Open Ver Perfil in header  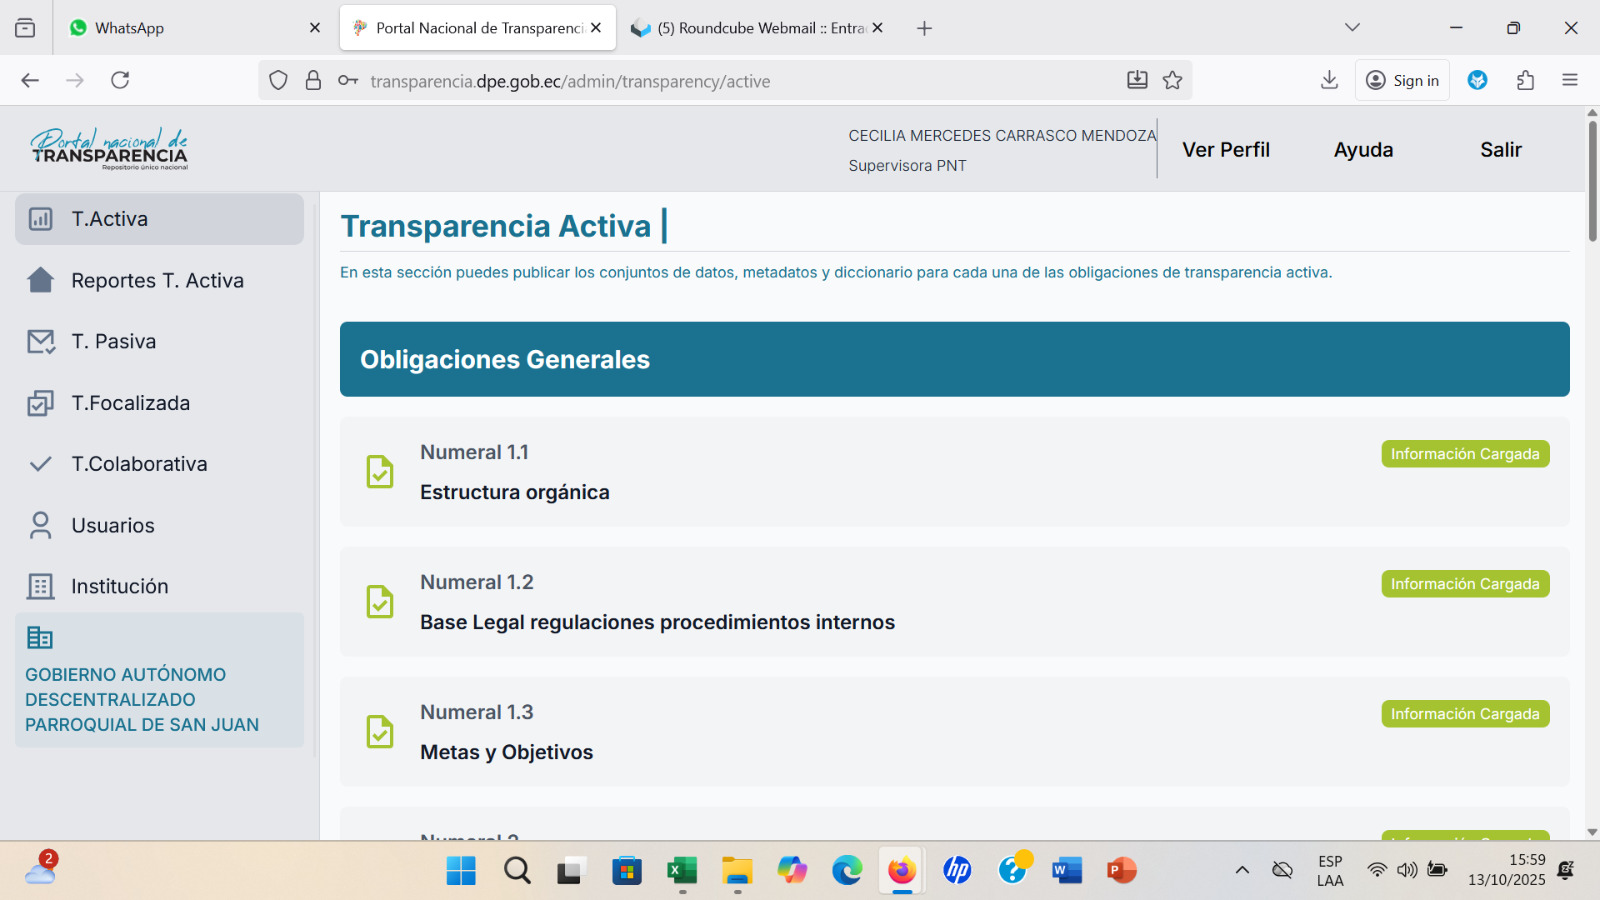pyautogui.click(x=1226, y=150)
